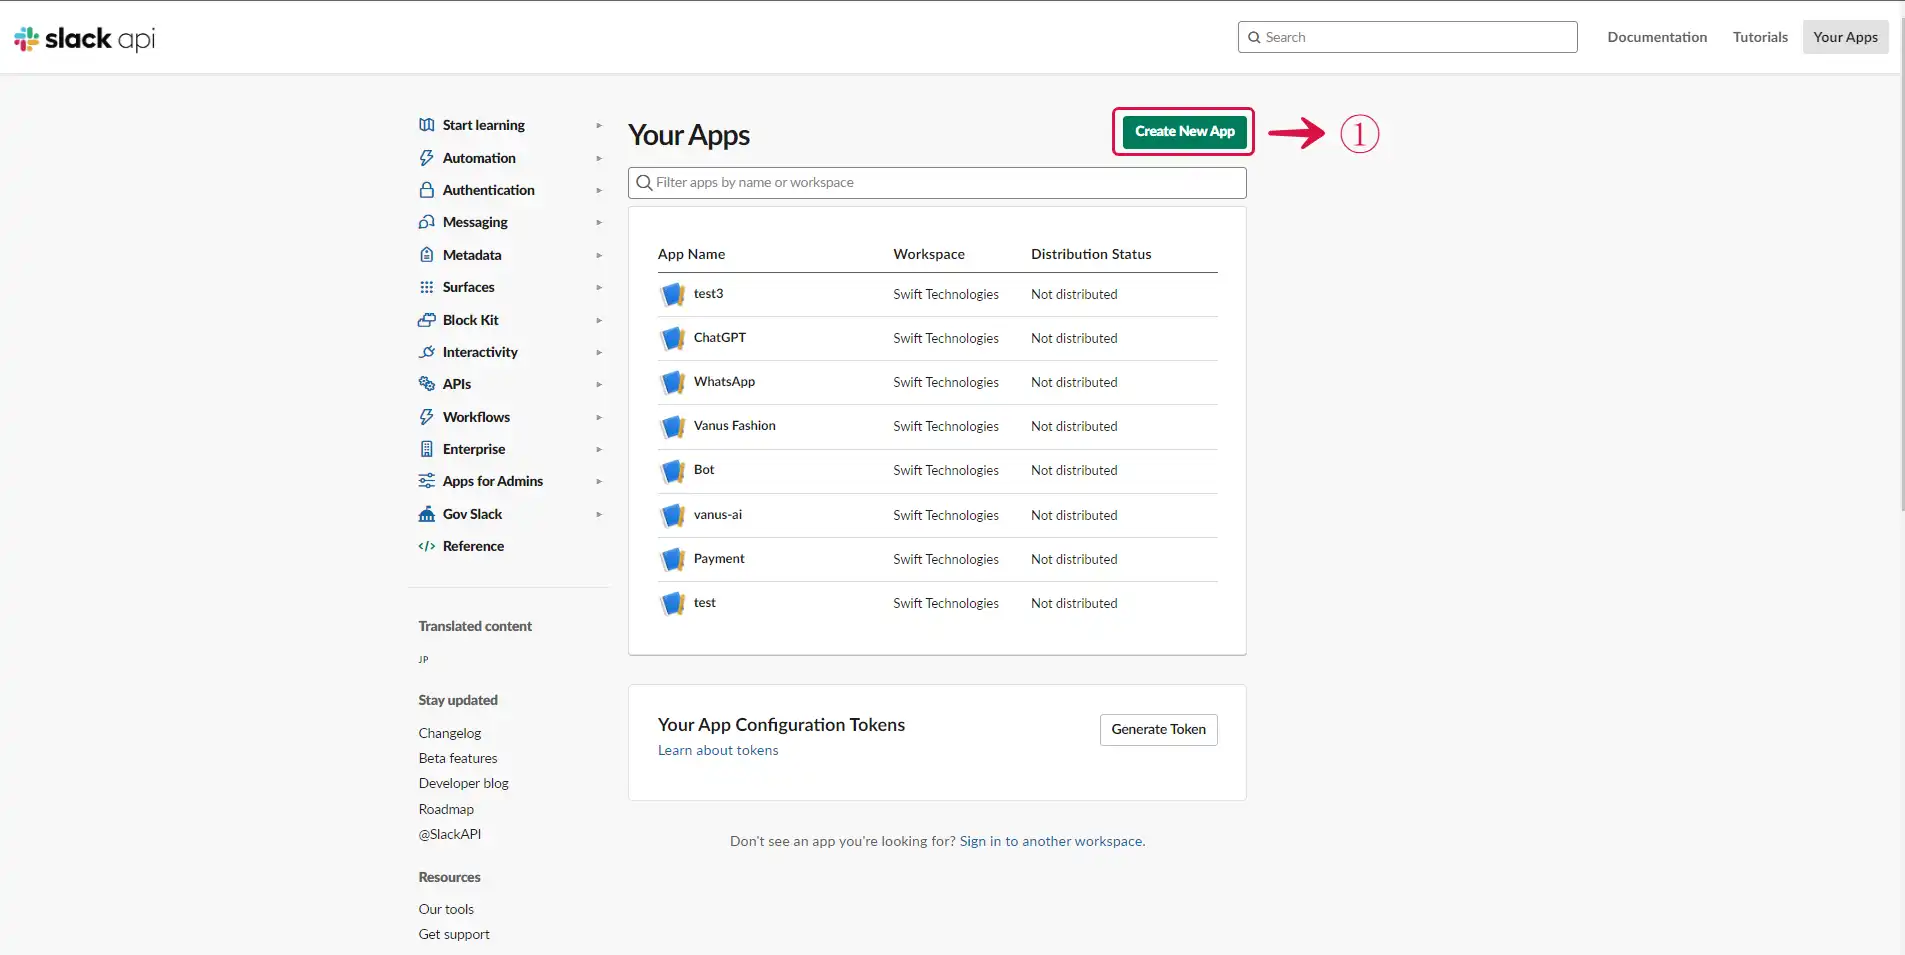This screenshot has height=955, width=1905.
Task: Open the ChatGPT app name
Action: 720,338
